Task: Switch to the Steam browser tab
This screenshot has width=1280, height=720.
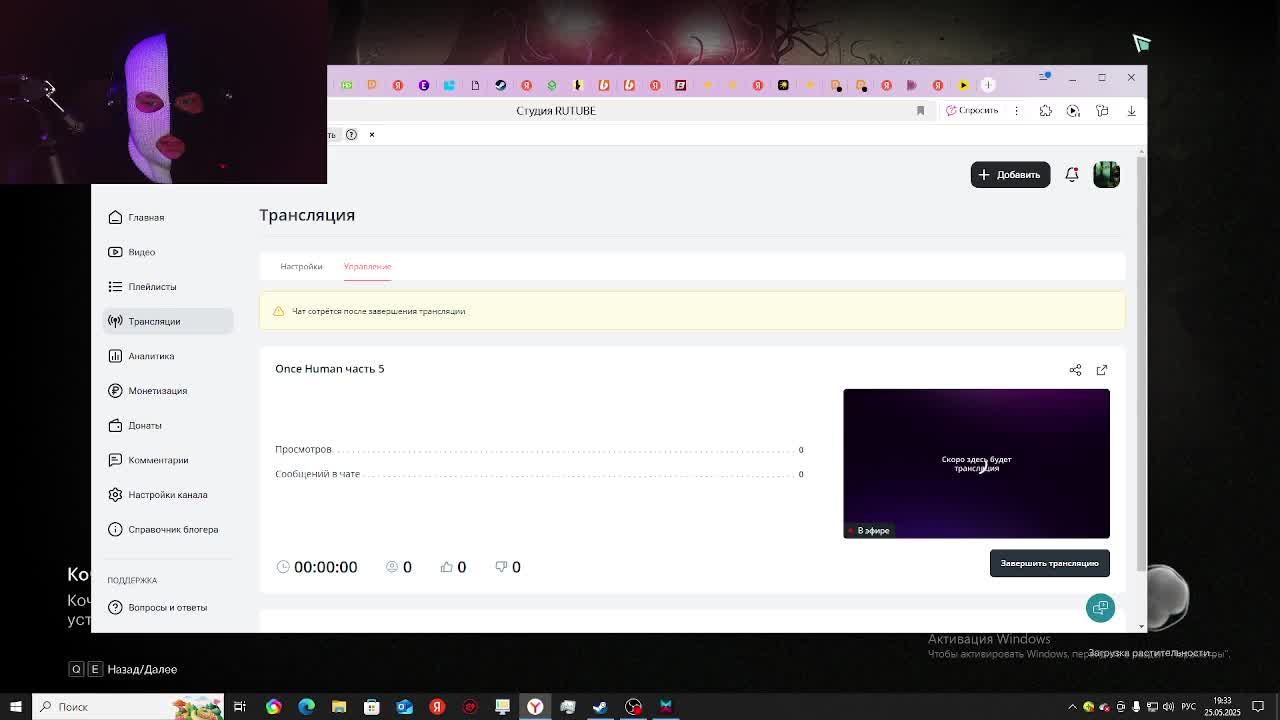Action: tap(500, 85)
